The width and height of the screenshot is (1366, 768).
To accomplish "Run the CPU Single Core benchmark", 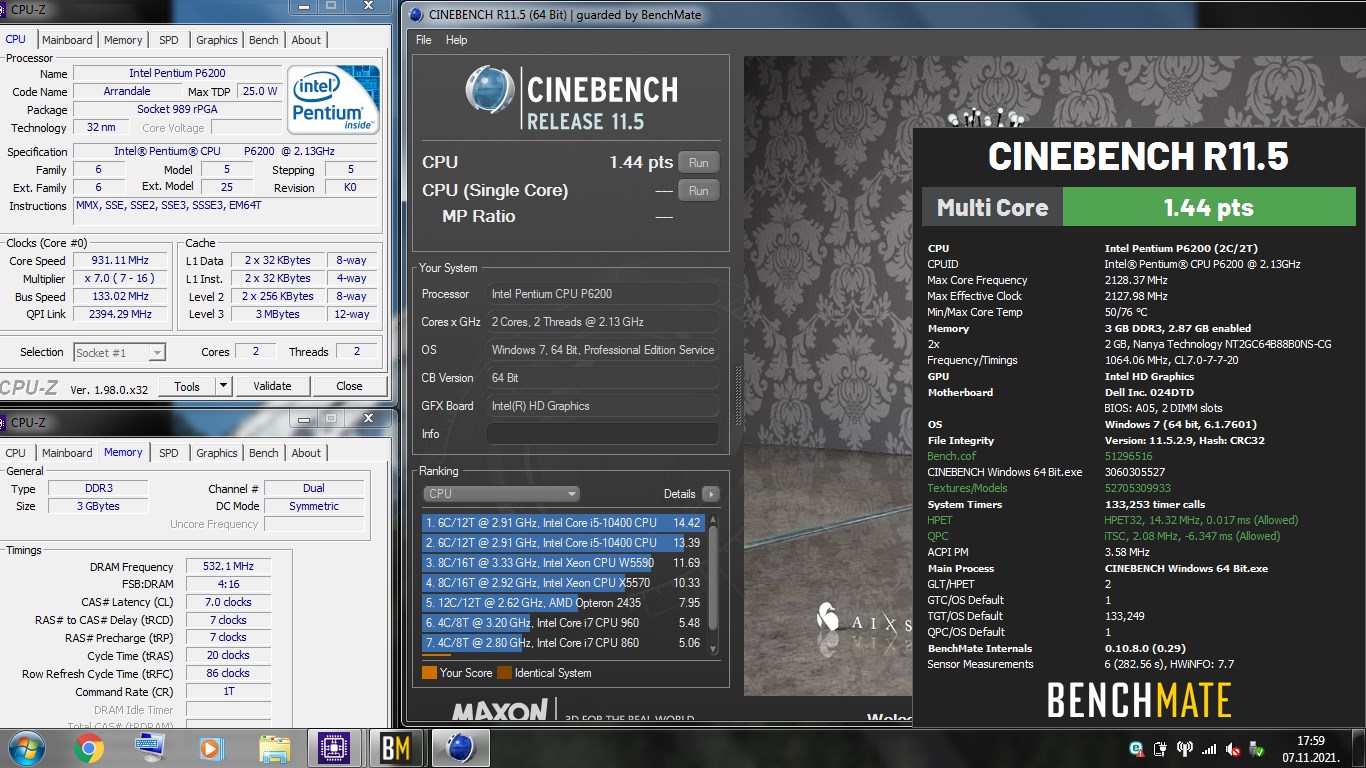I will [x=699, y=190].
